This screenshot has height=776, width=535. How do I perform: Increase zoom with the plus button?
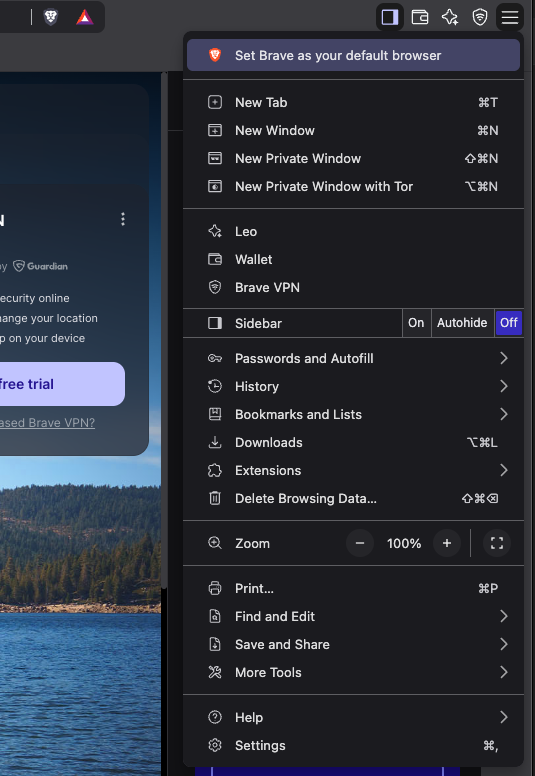446,543
